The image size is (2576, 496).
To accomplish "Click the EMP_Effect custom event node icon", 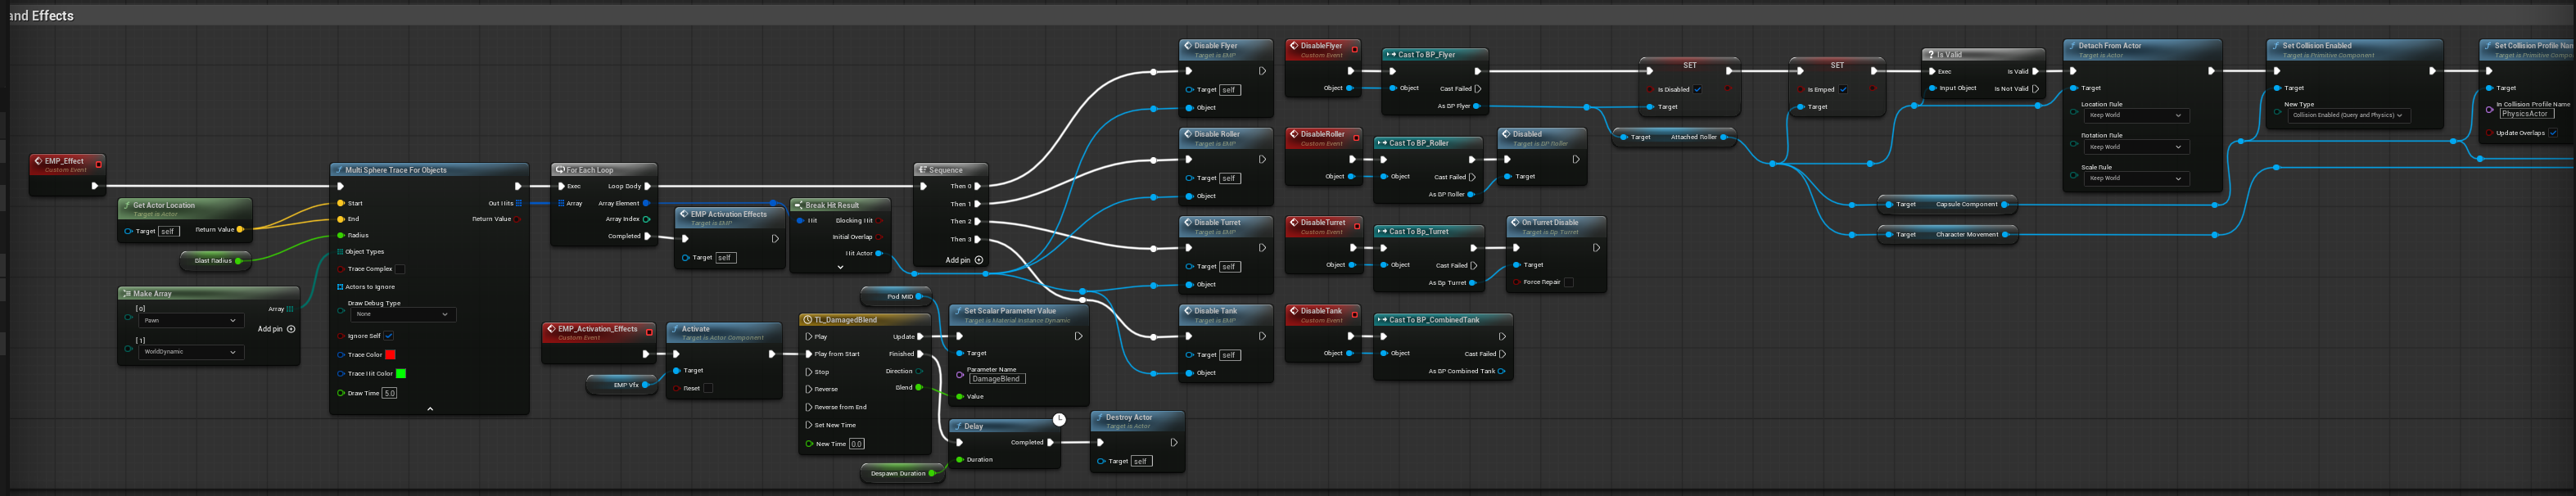I will (38, 161).
